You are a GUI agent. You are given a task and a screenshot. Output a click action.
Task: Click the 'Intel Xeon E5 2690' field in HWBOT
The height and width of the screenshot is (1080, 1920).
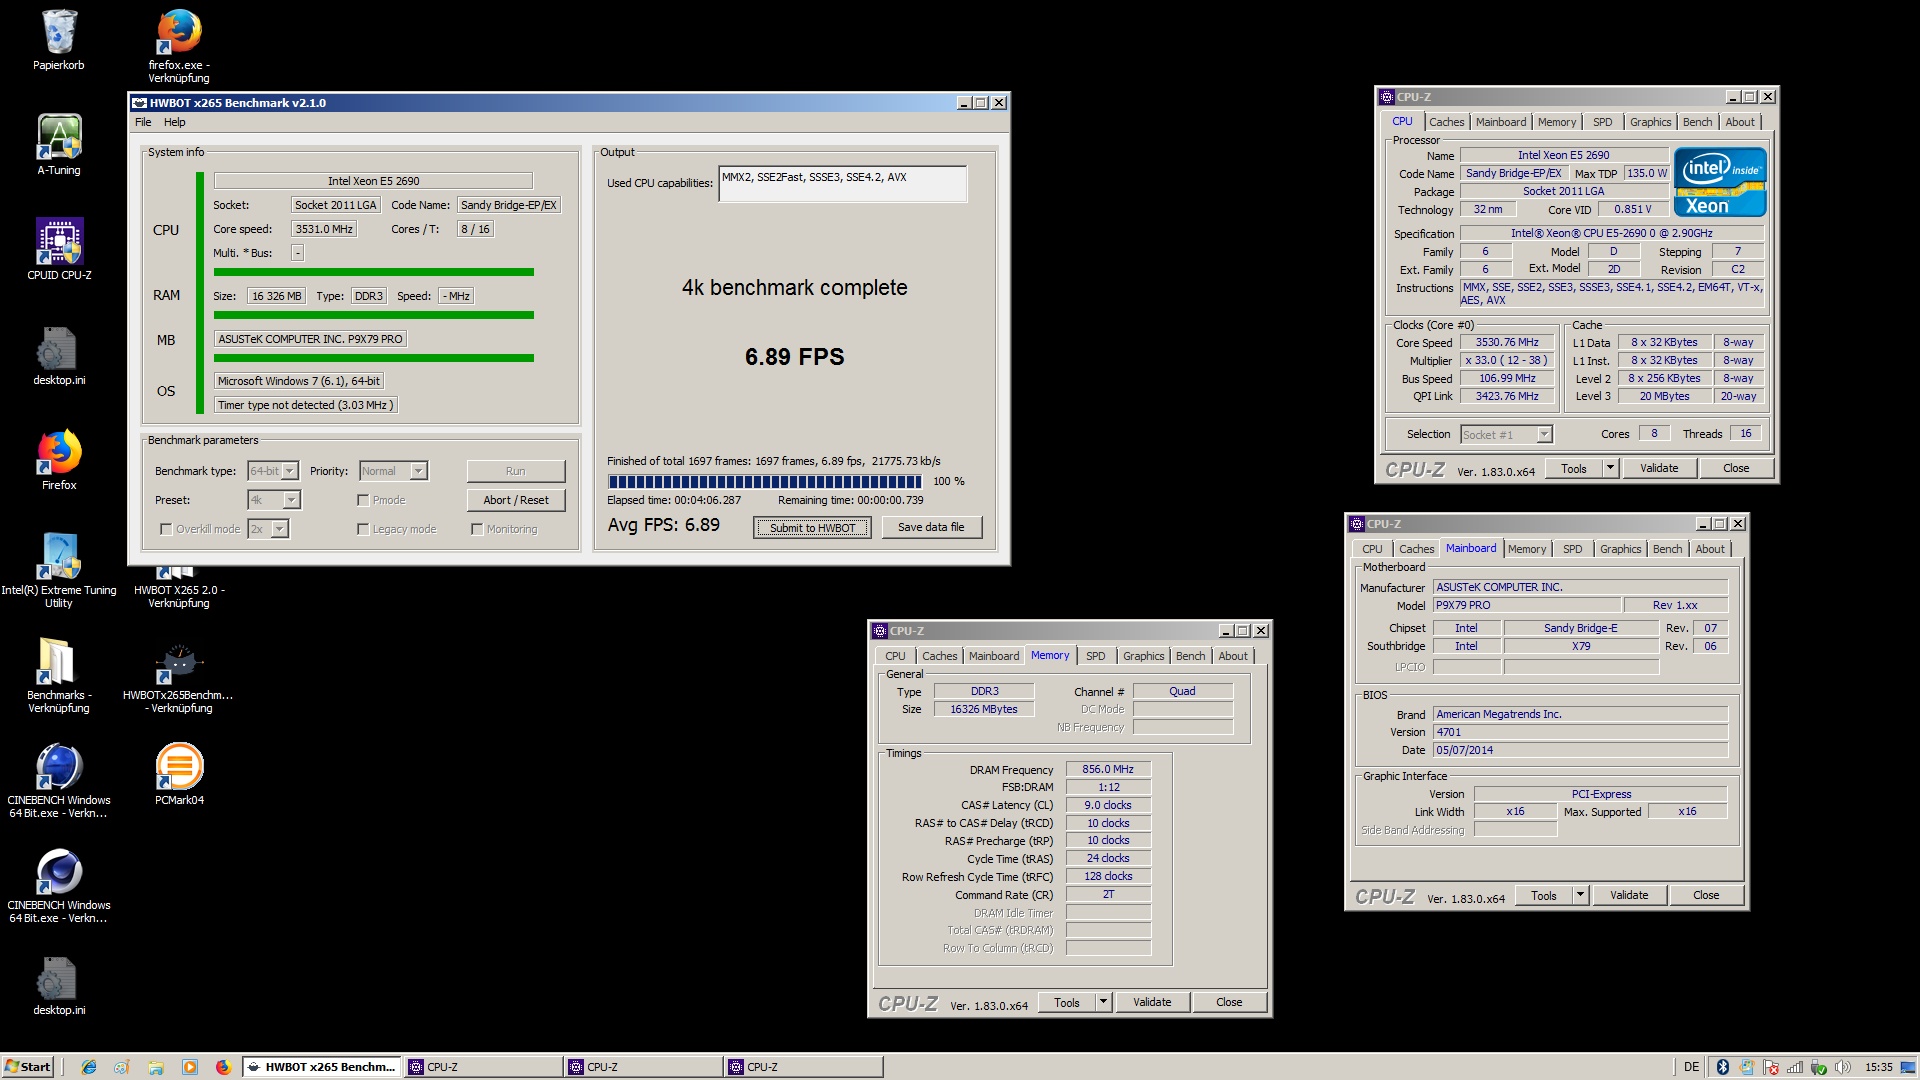coord(373,181)
